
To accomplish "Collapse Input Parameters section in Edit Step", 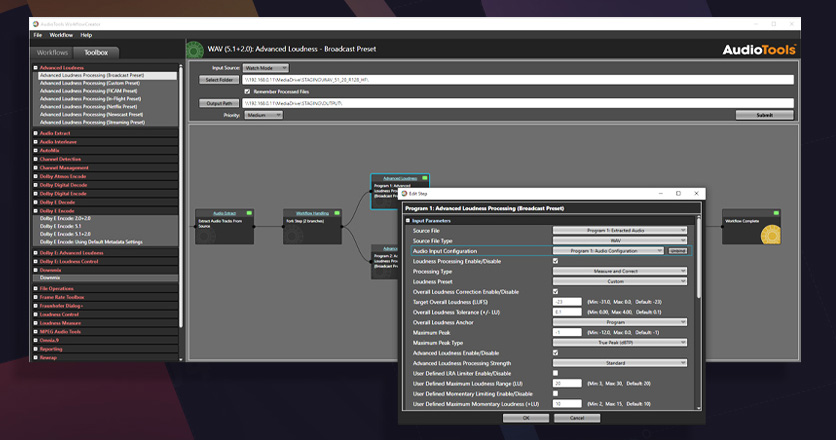I will (408, 221).
